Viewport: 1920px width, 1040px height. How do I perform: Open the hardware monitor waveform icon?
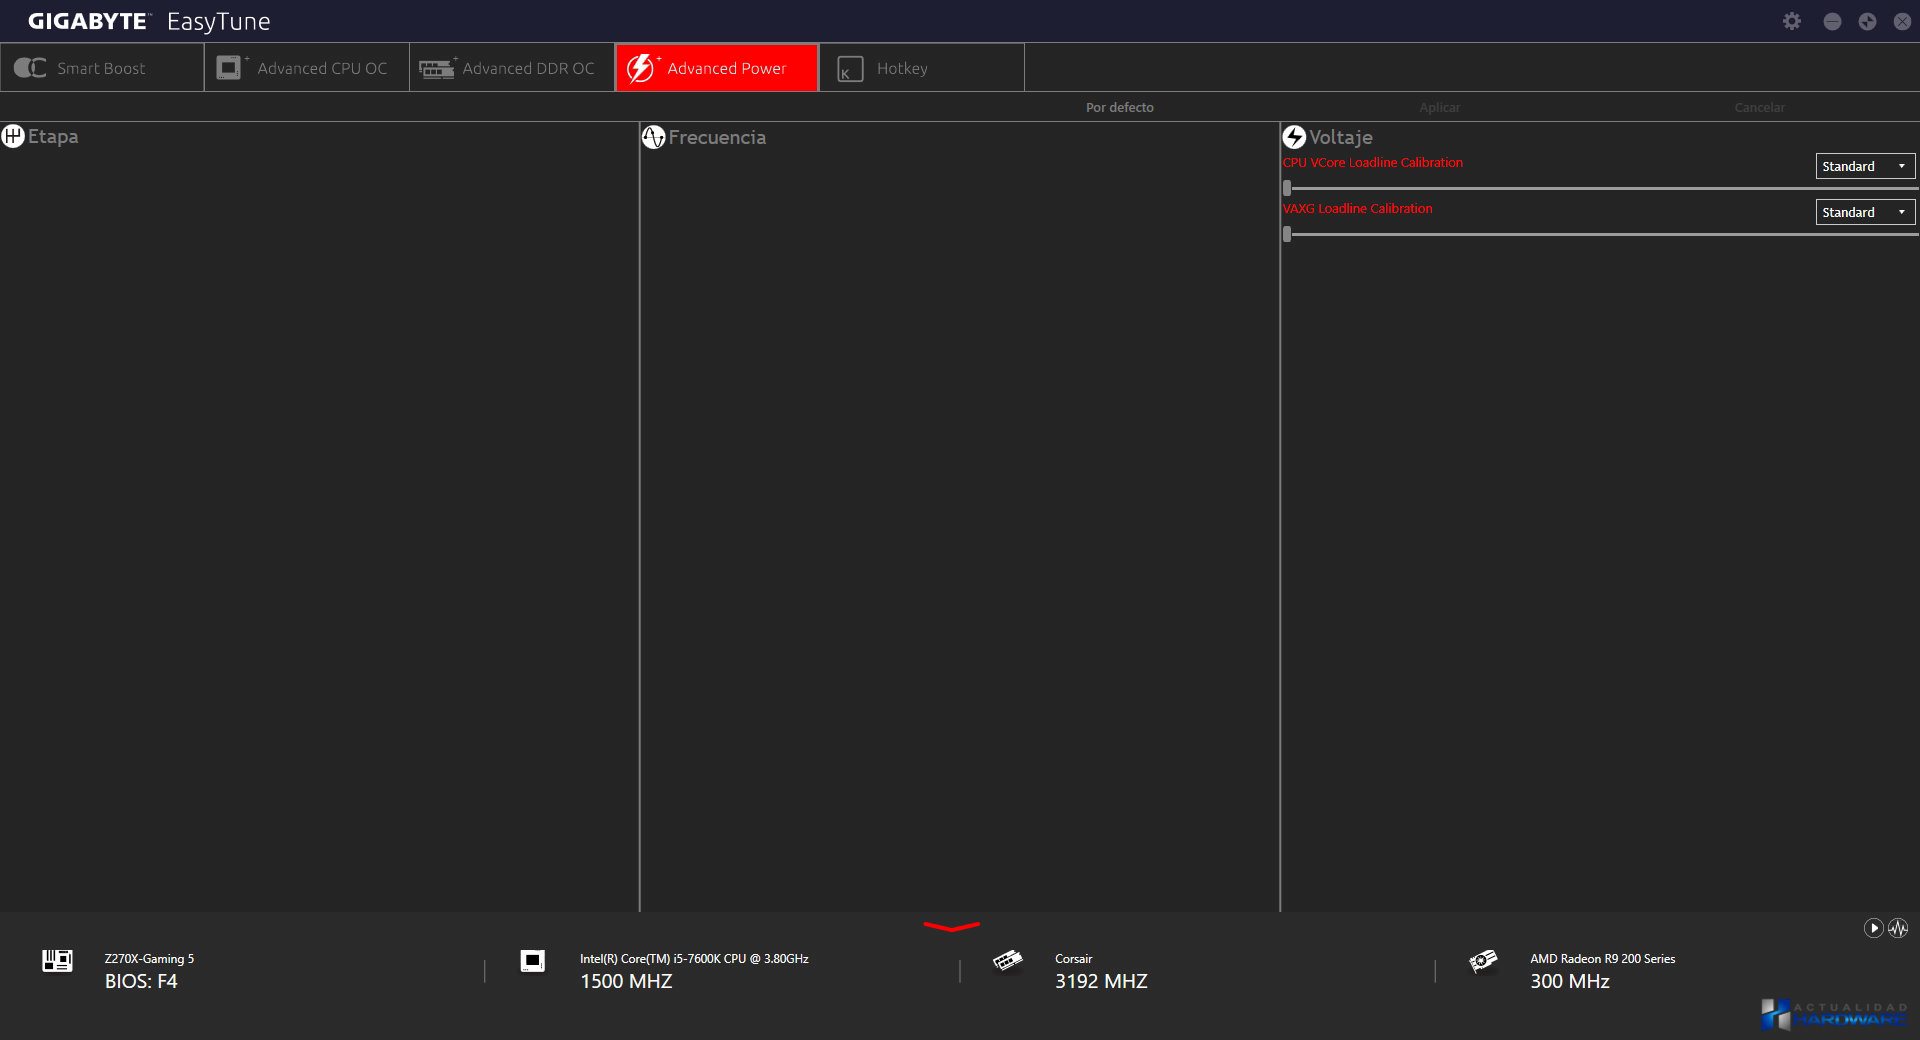click(1898, 928)
